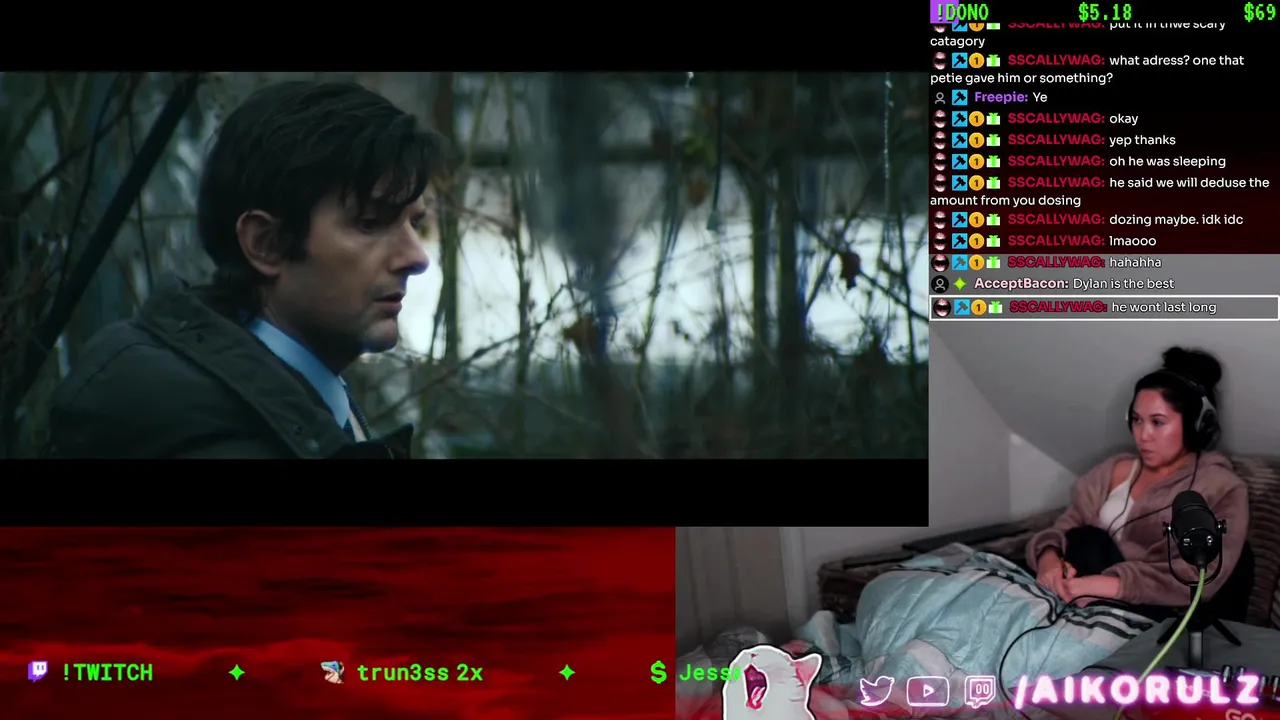Screen dimensions: 1280x720
Task: Click the gold bits badge on 'yep thanks'
Action: [x=976, y=140]
